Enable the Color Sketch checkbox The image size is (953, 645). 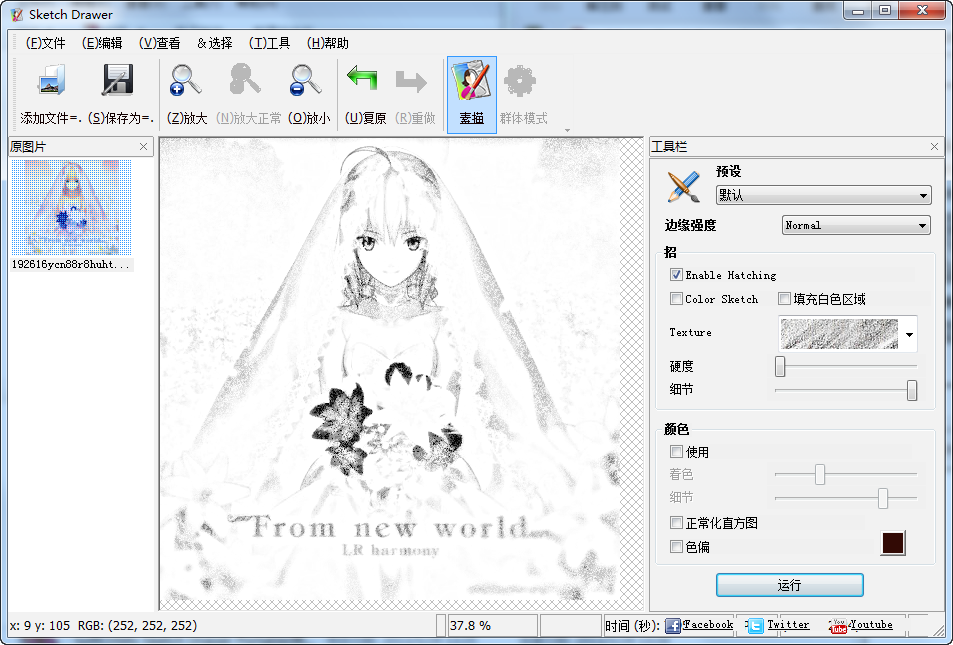[x=677, y=298]
